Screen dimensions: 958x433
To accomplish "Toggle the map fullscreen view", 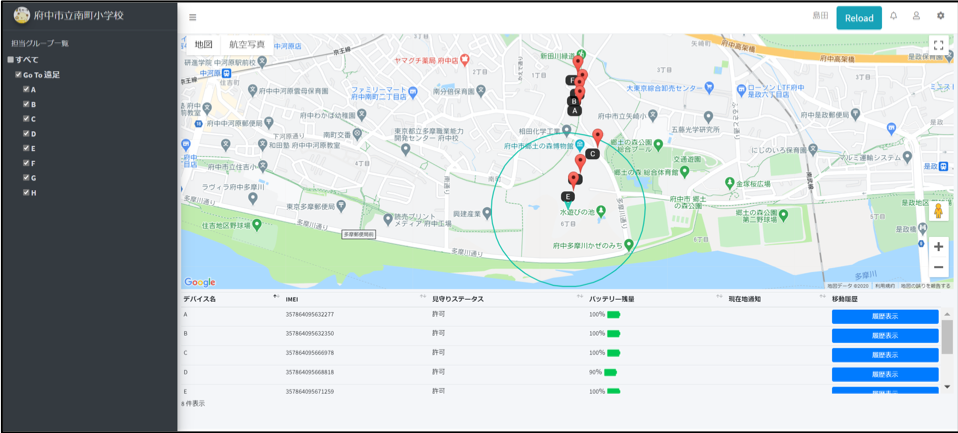I will pyautogui.click(x=938, y=45).
